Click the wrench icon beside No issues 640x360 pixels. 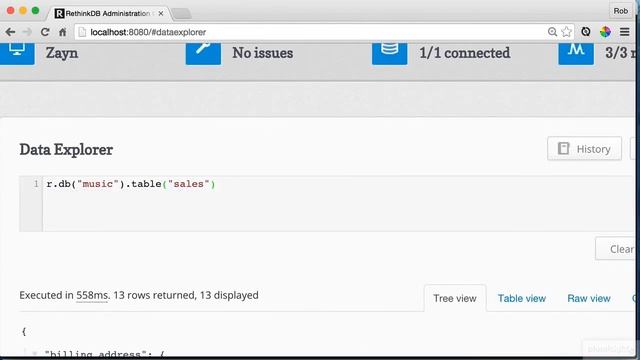click(x=203, y=53)
